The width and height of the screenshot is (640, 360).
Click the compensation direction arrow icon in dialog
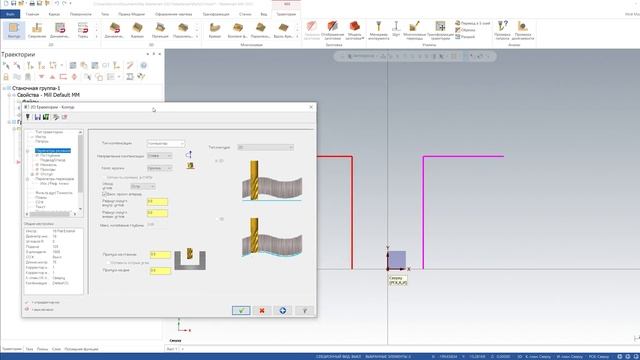(189, 155)
